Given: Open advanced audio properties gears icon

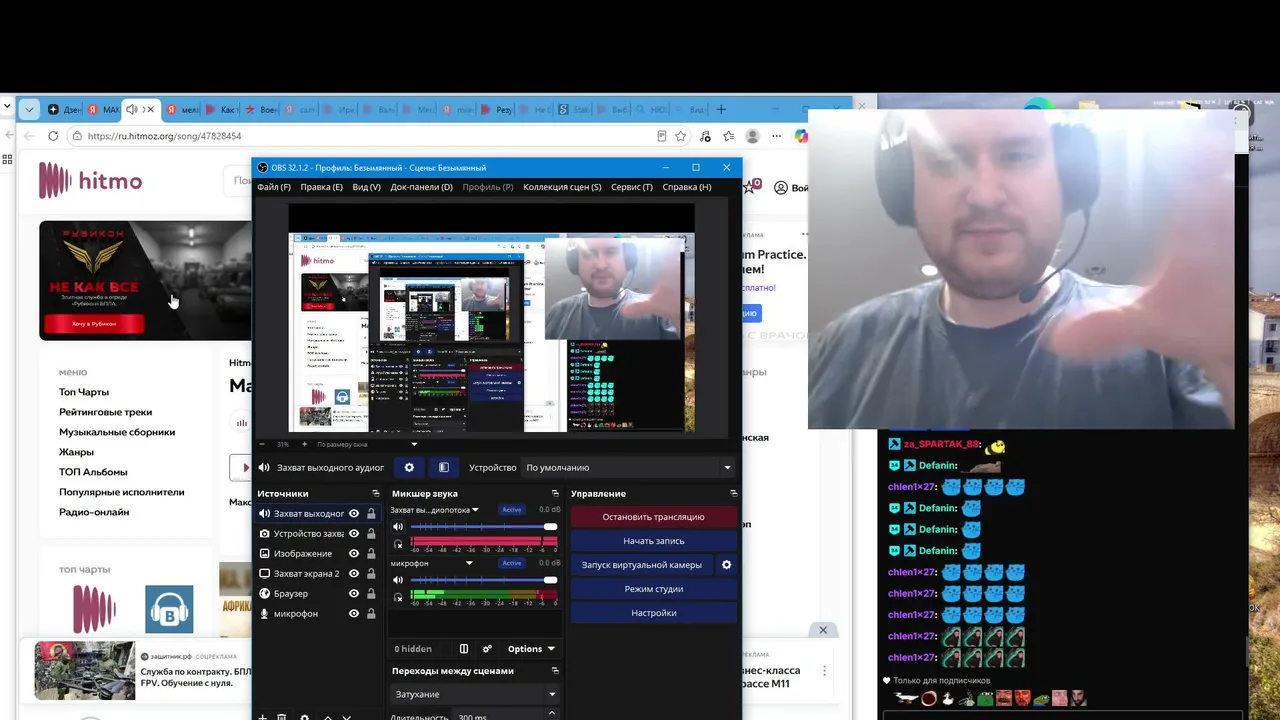Looking at the screenshot, I should click(x=487, y=649).
